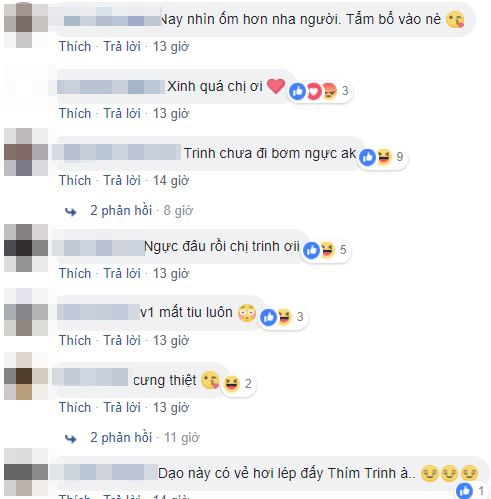Open avatar of 'cưng thiệt' commenter

pos(26,376)
